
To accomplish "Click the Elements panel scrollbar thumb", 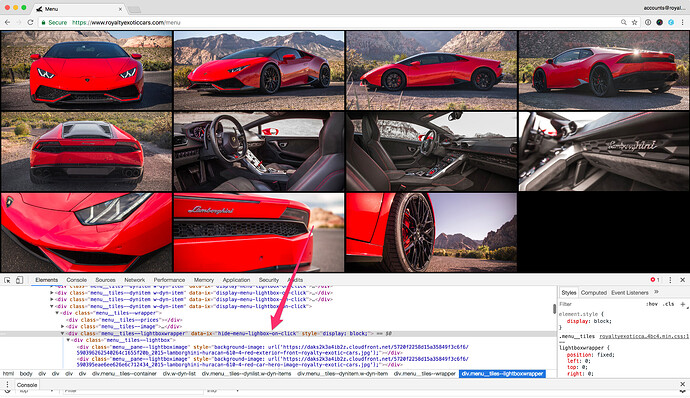I will point(554,309).
